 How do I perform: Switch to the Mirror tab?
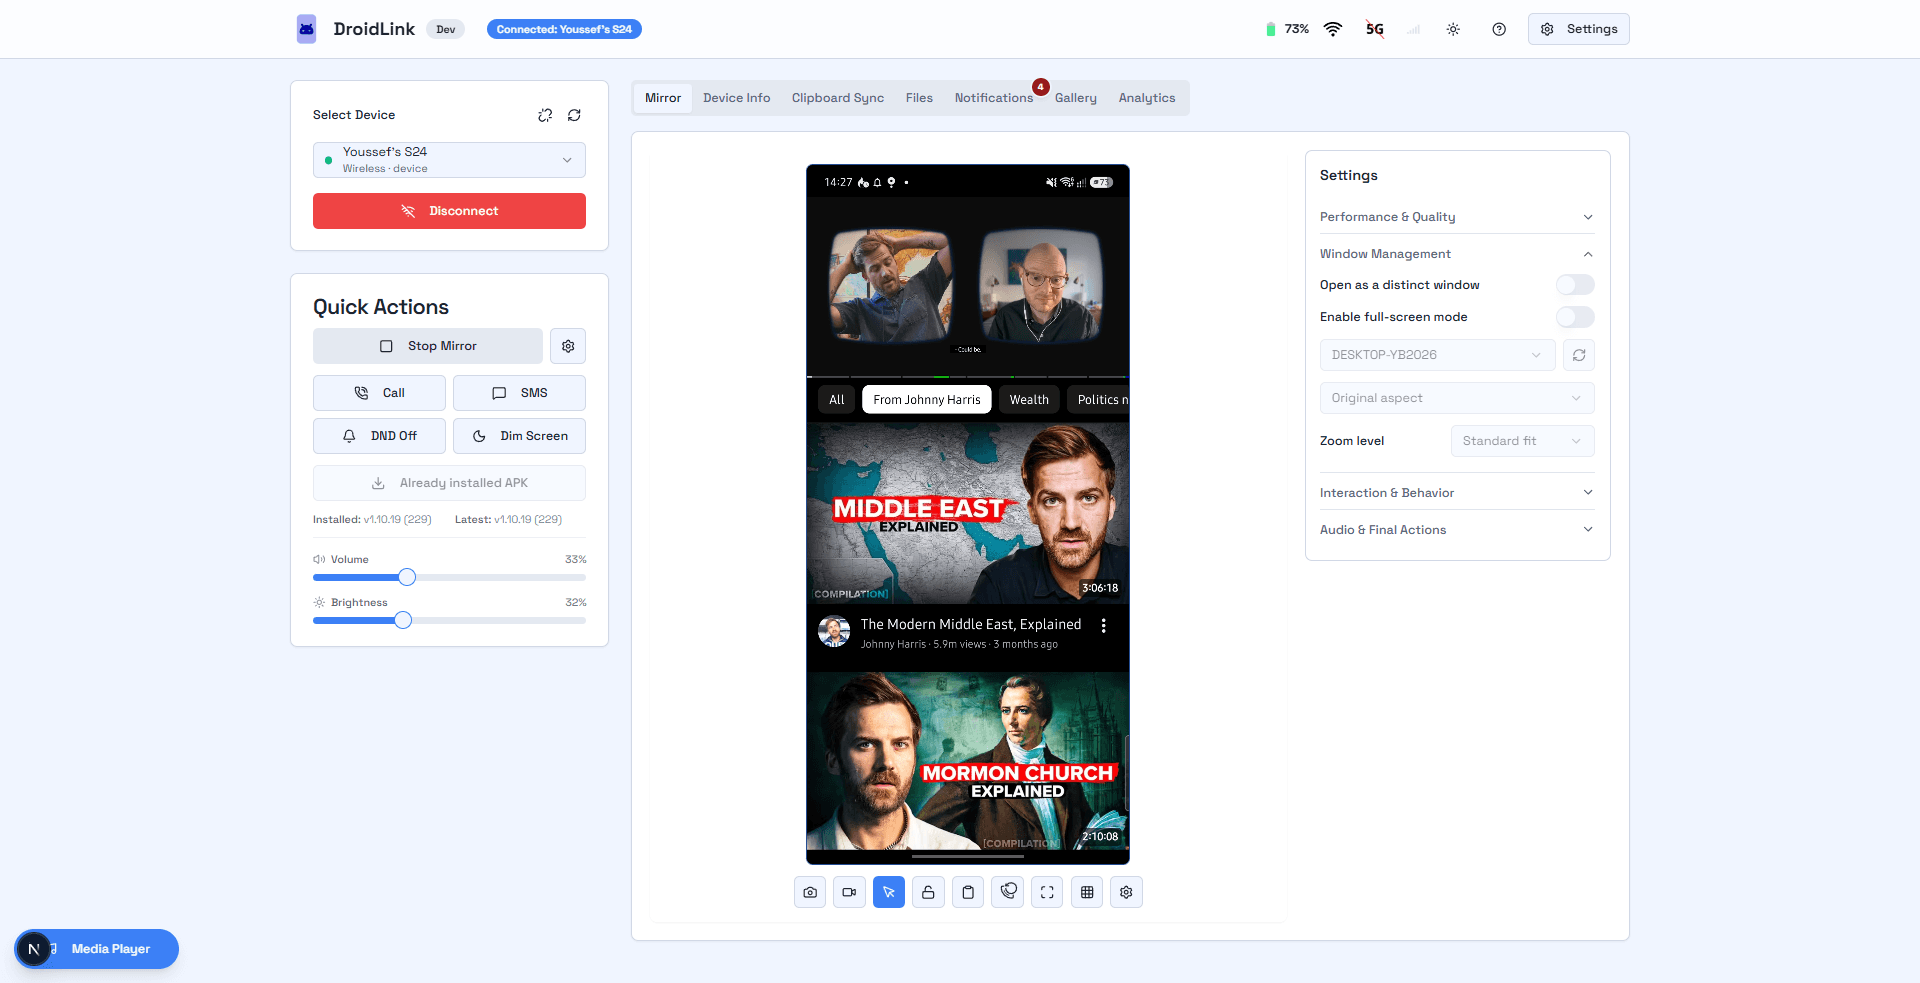(x=663, y=98)
